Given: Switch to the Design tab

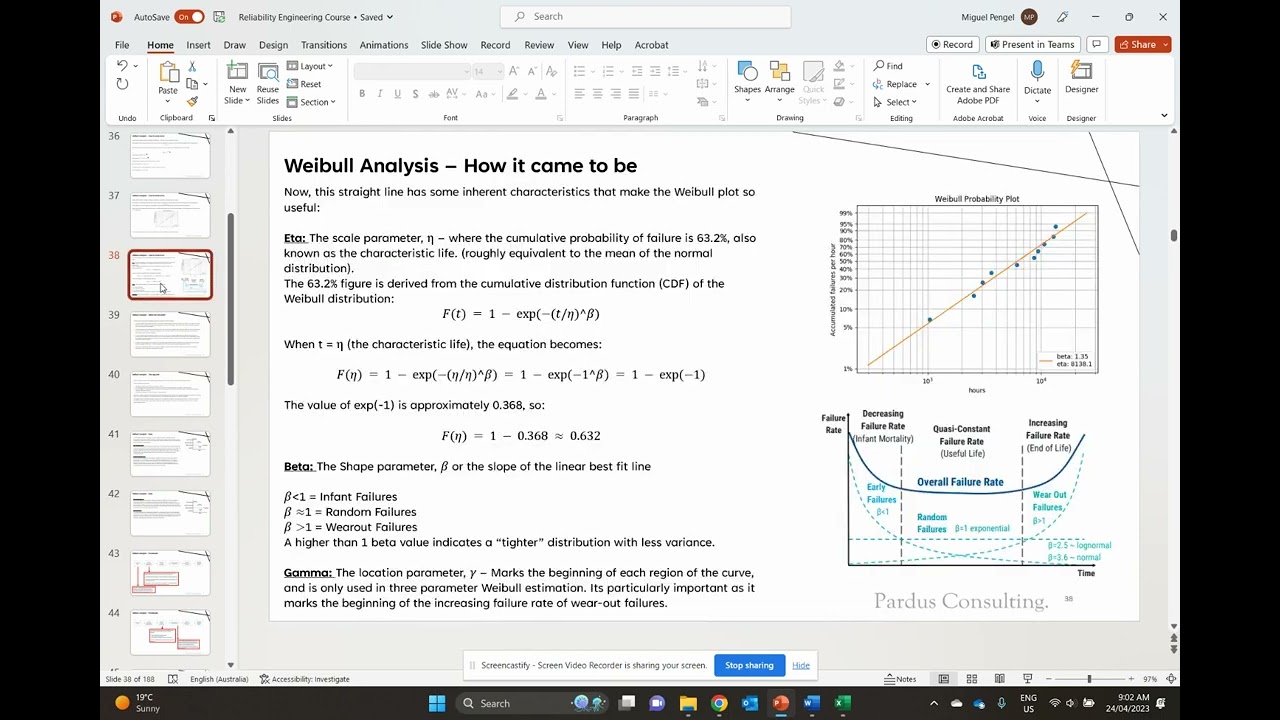Looking at the screenshot, I should click(x=273, y=45).
